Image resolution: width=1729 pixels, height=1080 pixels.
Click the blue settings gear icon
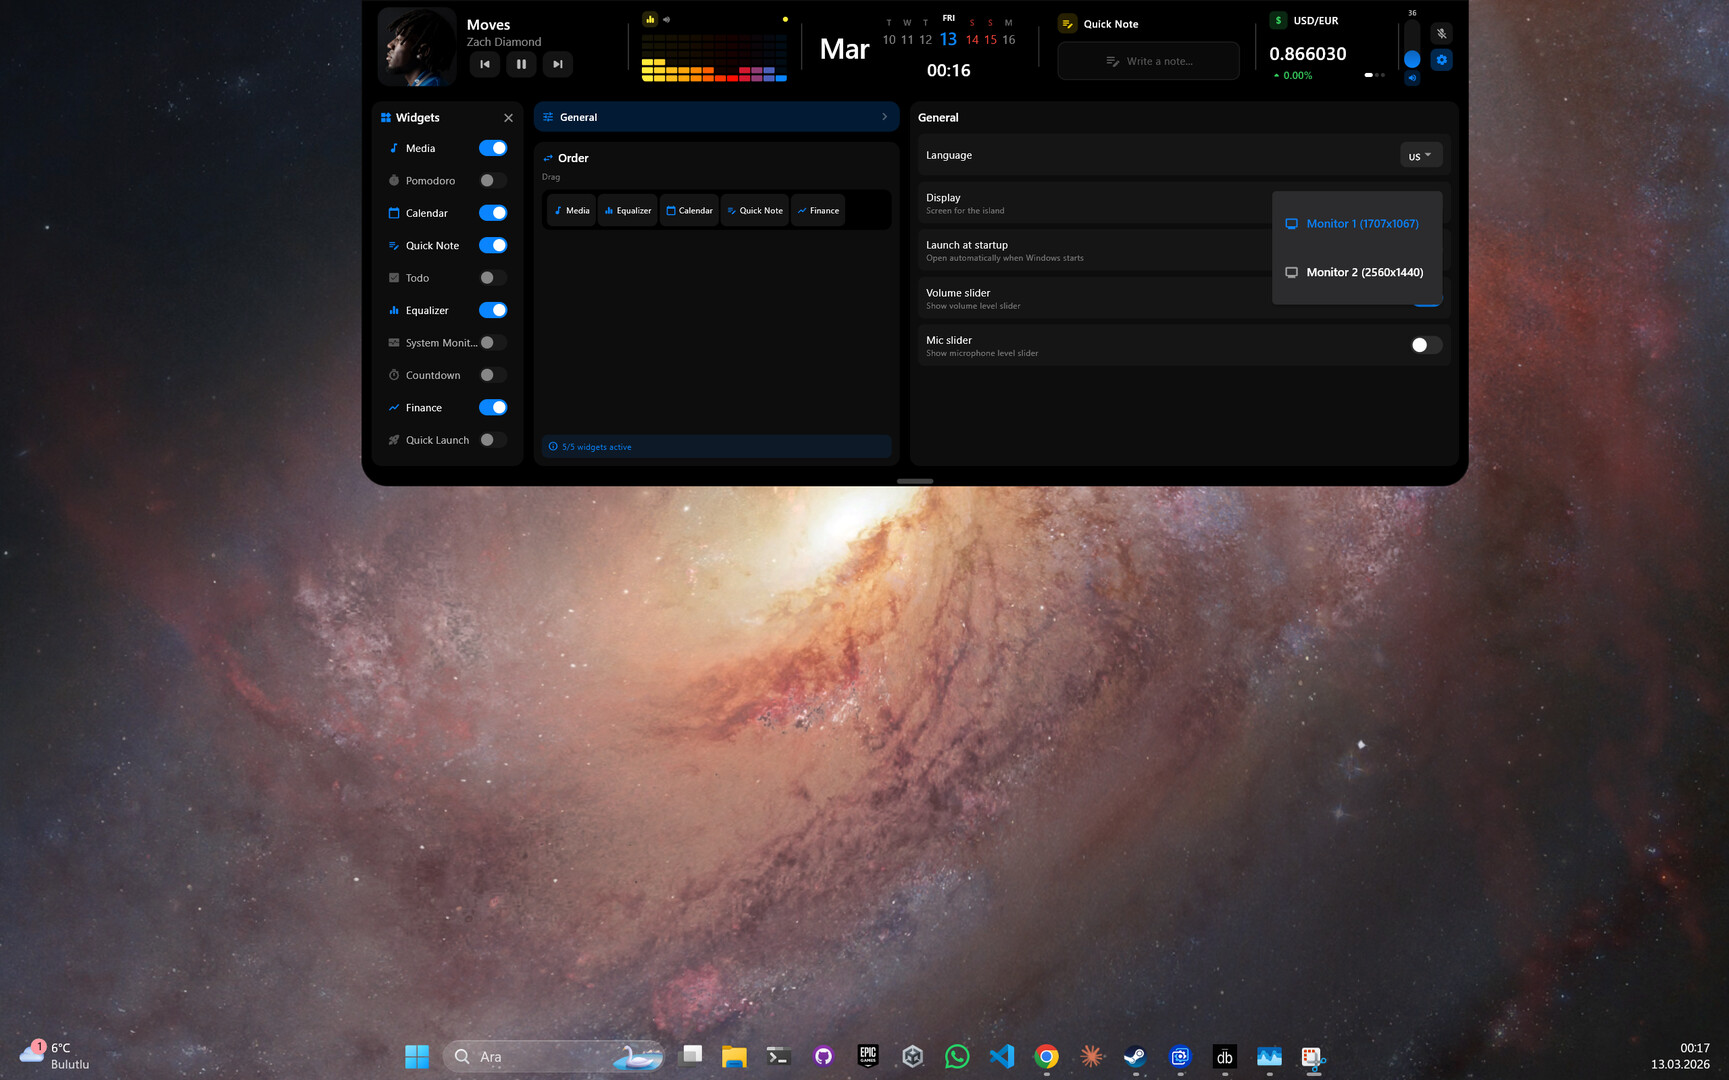1441,60
